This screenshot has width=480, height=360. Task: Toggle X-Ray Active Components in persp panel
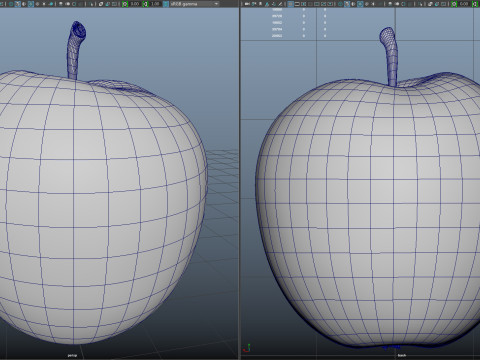click(x=107, y=4)
